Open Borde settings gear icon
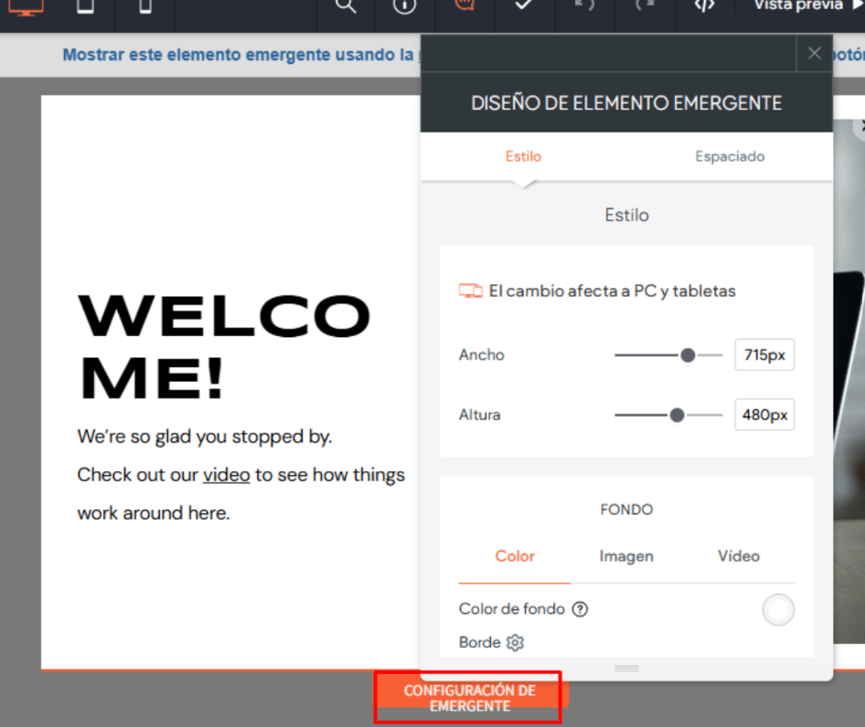The width and height of the screenshot is (865, 727). pos(515,643)
